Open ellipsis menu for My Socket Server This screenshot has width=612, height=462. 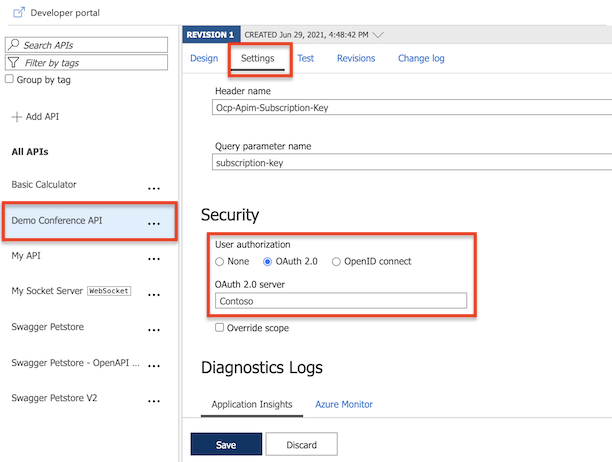point(154,294)
